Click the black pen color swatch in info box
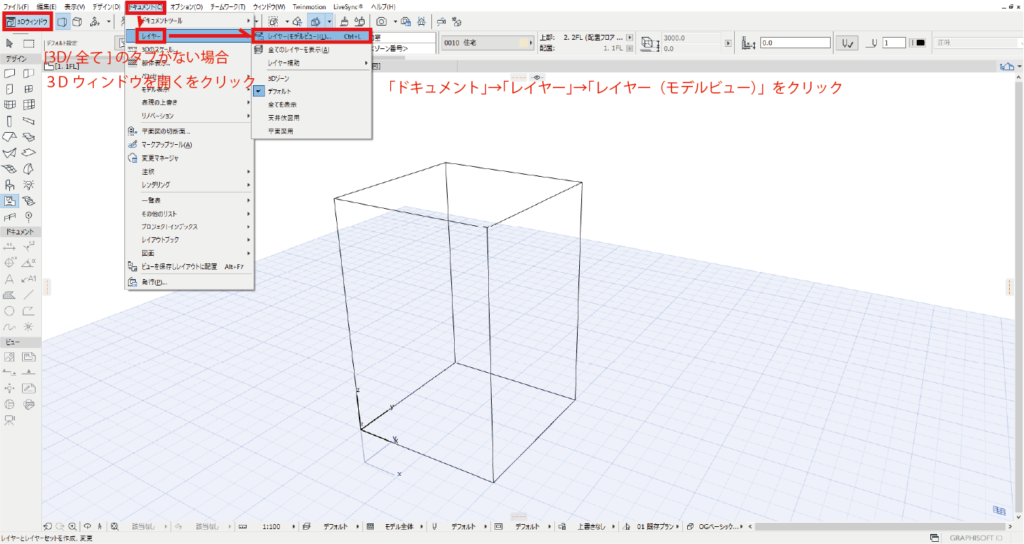The image size is (1024, 544). 920,43
